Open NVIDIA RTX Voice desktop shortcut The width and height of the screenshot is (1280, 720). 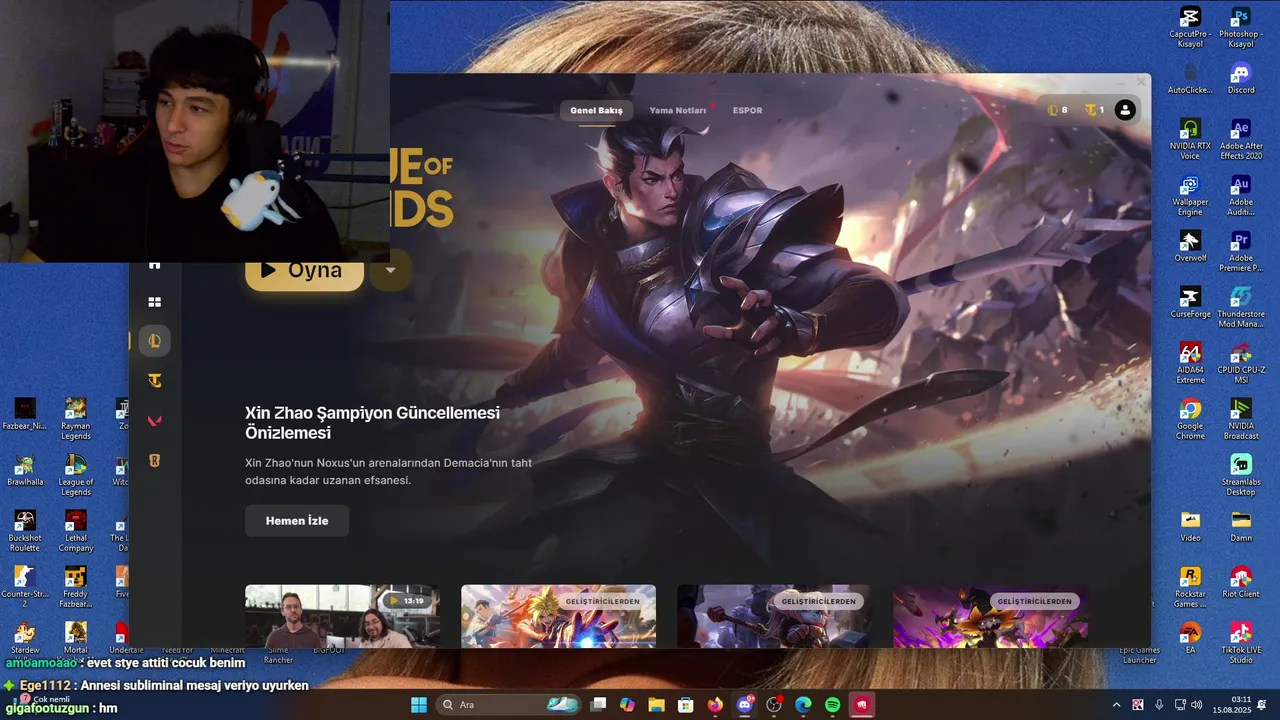1190,139
